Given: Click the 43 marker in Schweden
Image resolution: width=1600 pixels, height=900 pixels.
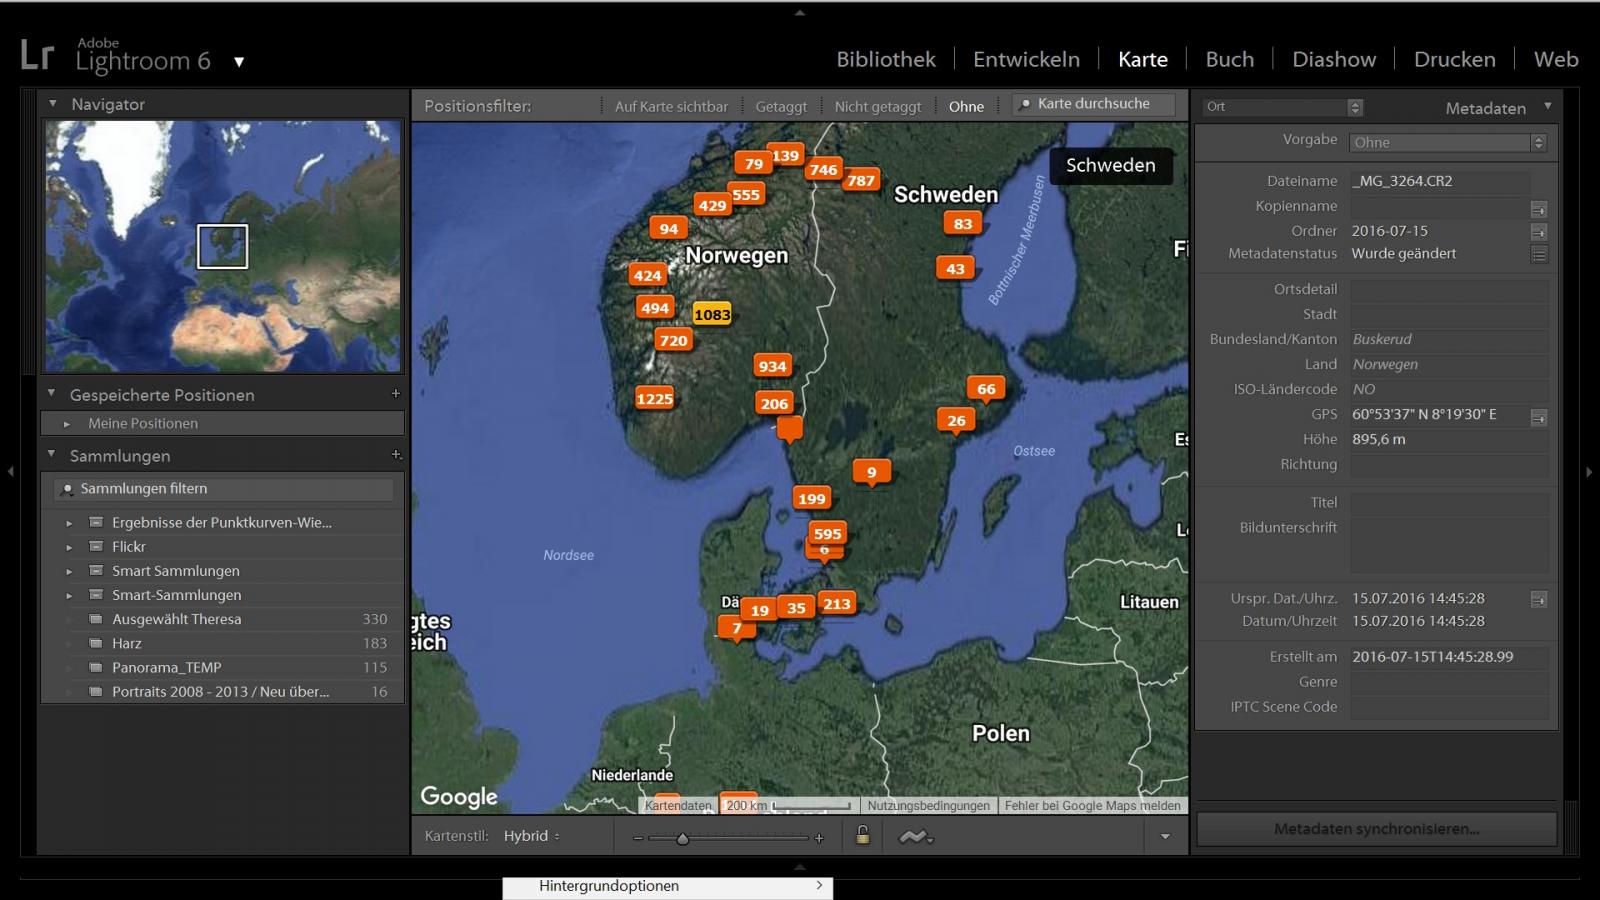Looking at the screenshot, I should [x=955, y=268].
